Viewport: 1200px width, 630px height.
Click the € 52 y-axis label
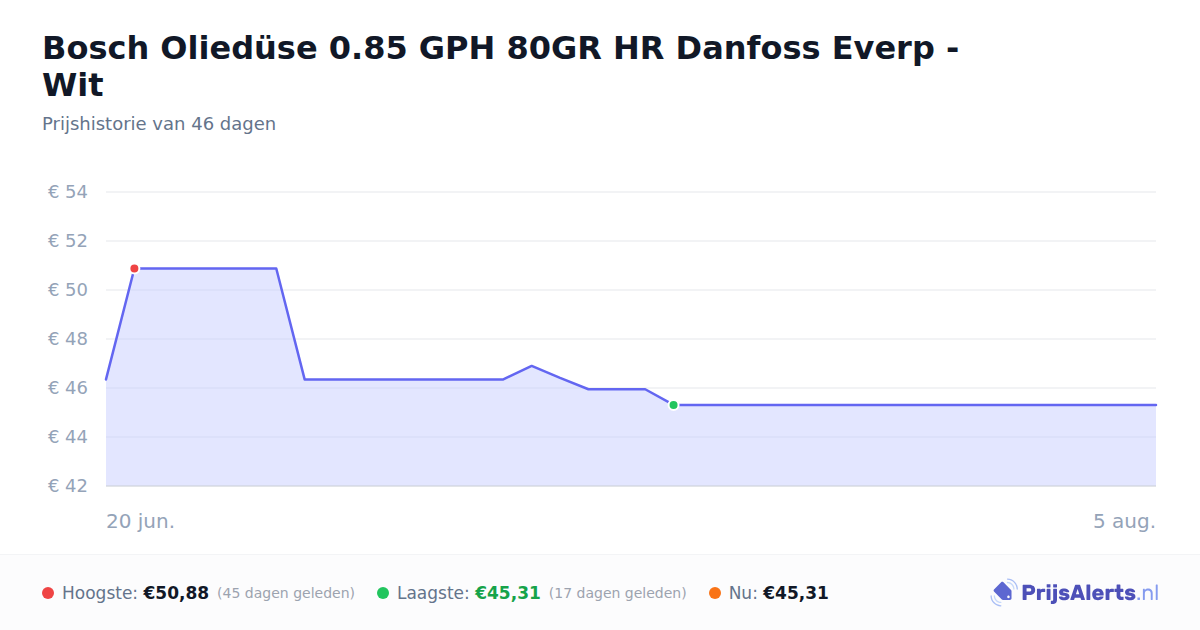68,241
